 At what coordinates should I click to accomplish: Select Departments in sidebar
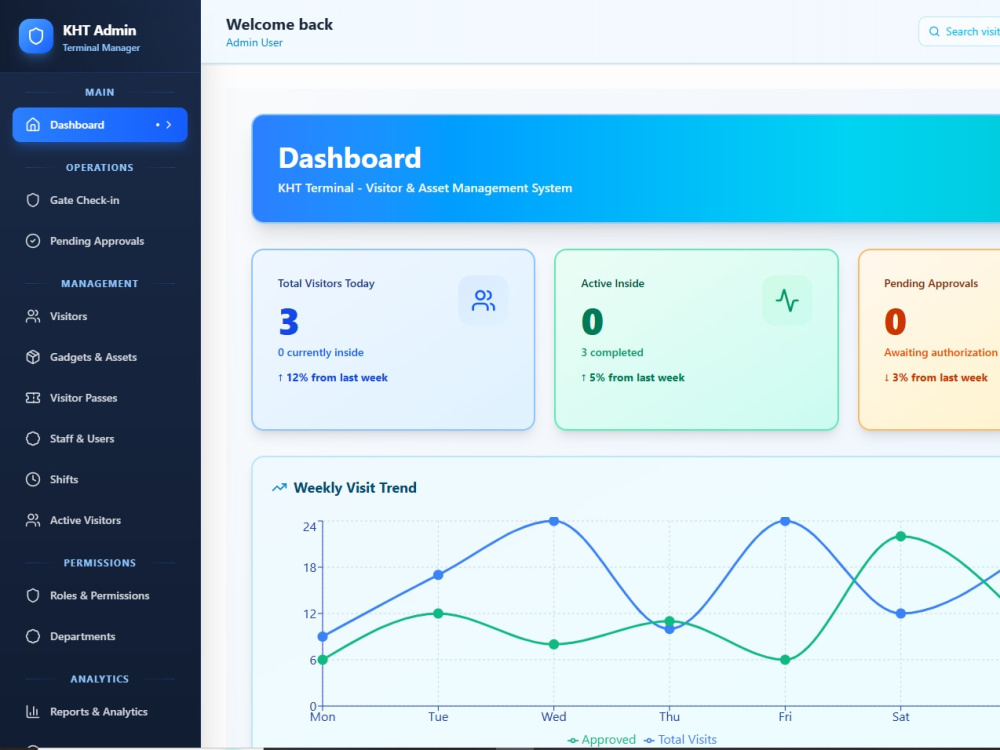coord(100,636)
